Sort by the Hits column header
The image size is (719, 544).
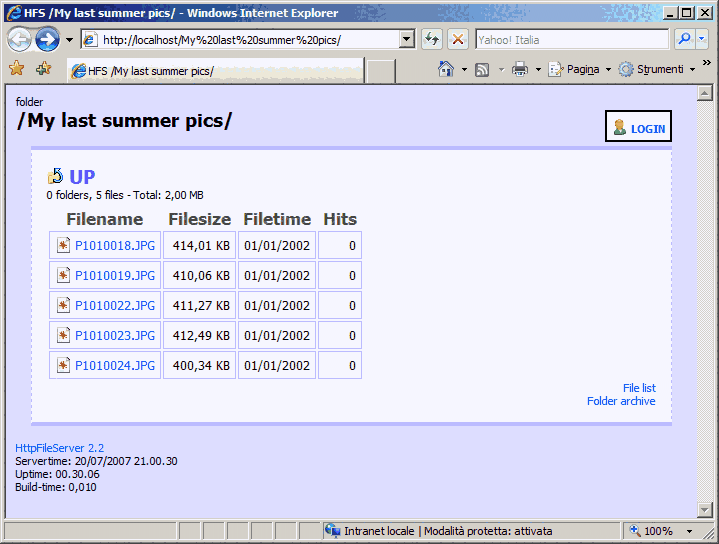pyautogui.click(x=340, y=219)
